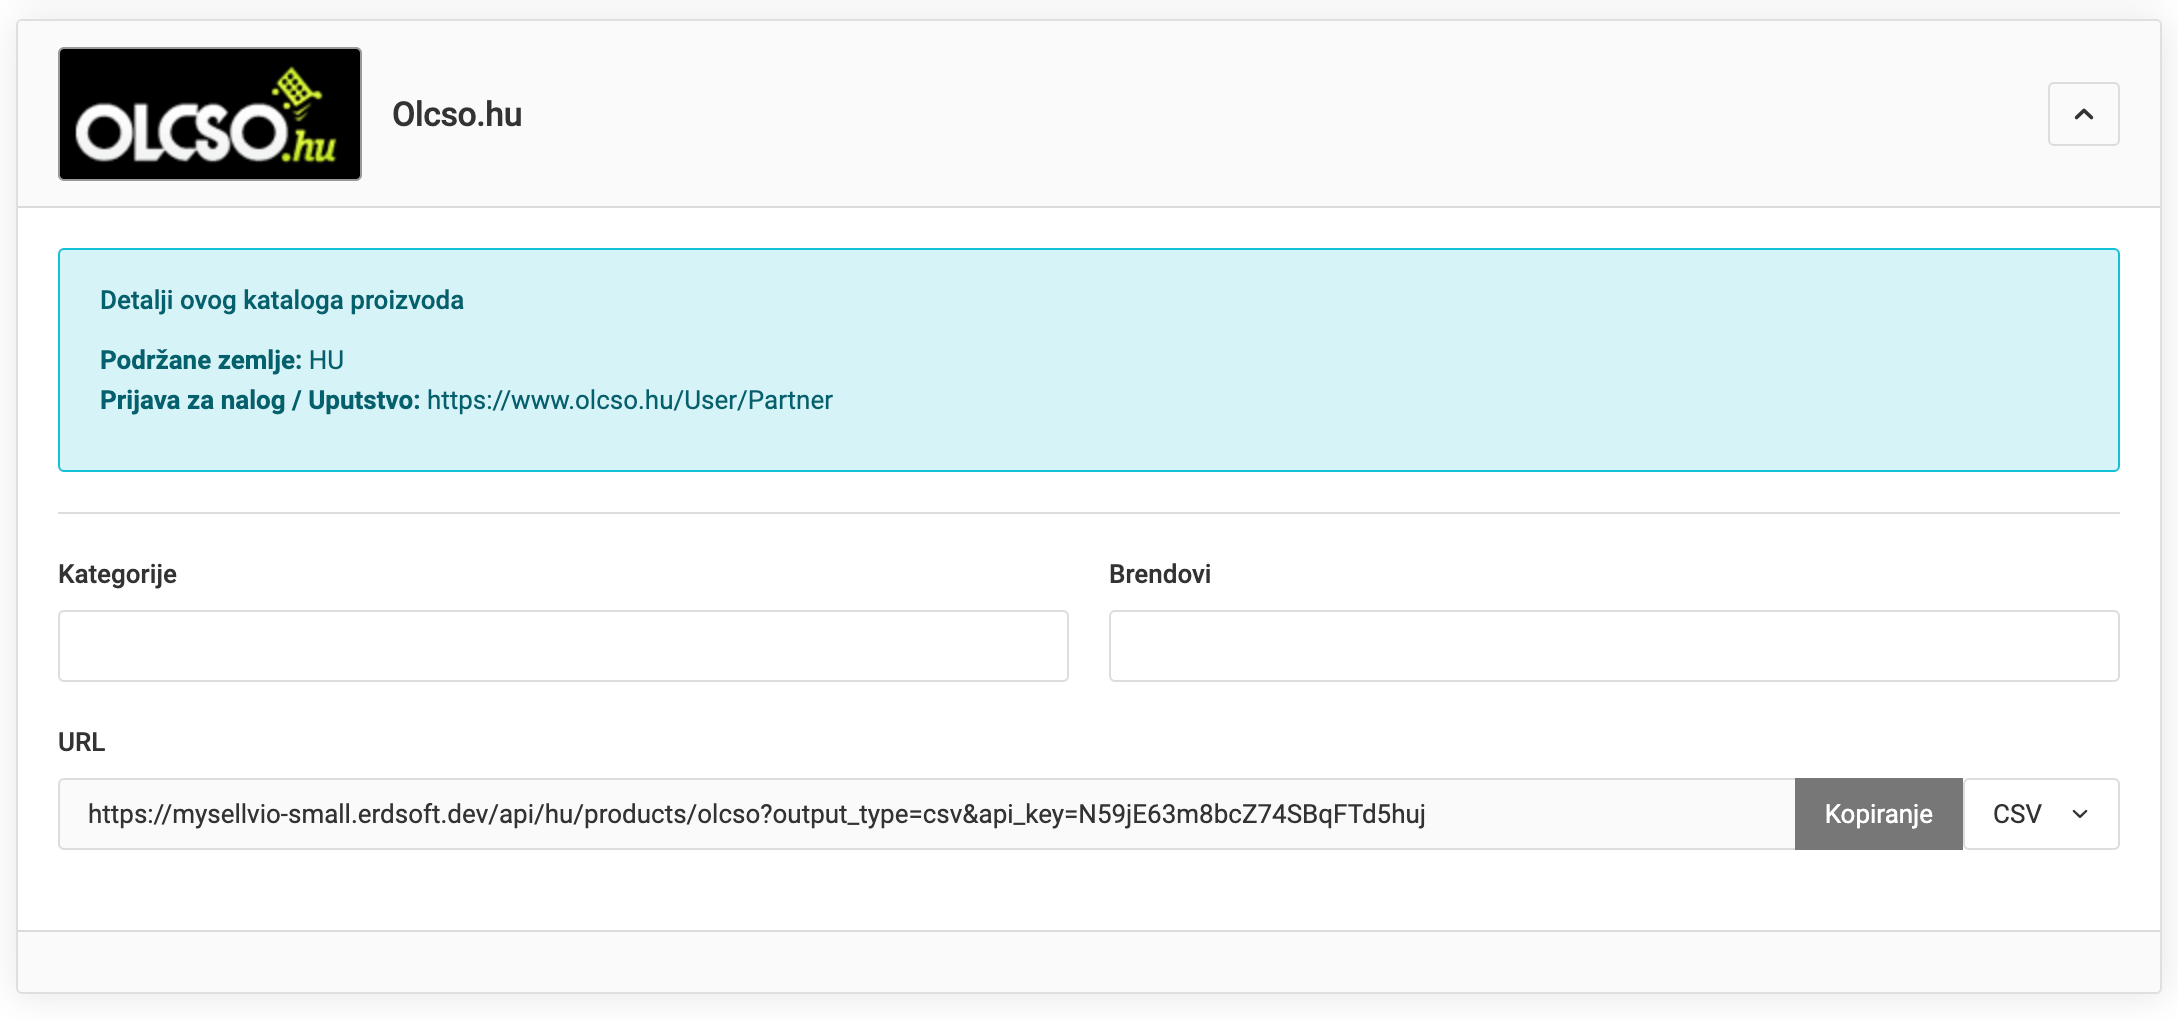
Task: Click the Olcso.hu title text
Action: (x=456, y=114)
